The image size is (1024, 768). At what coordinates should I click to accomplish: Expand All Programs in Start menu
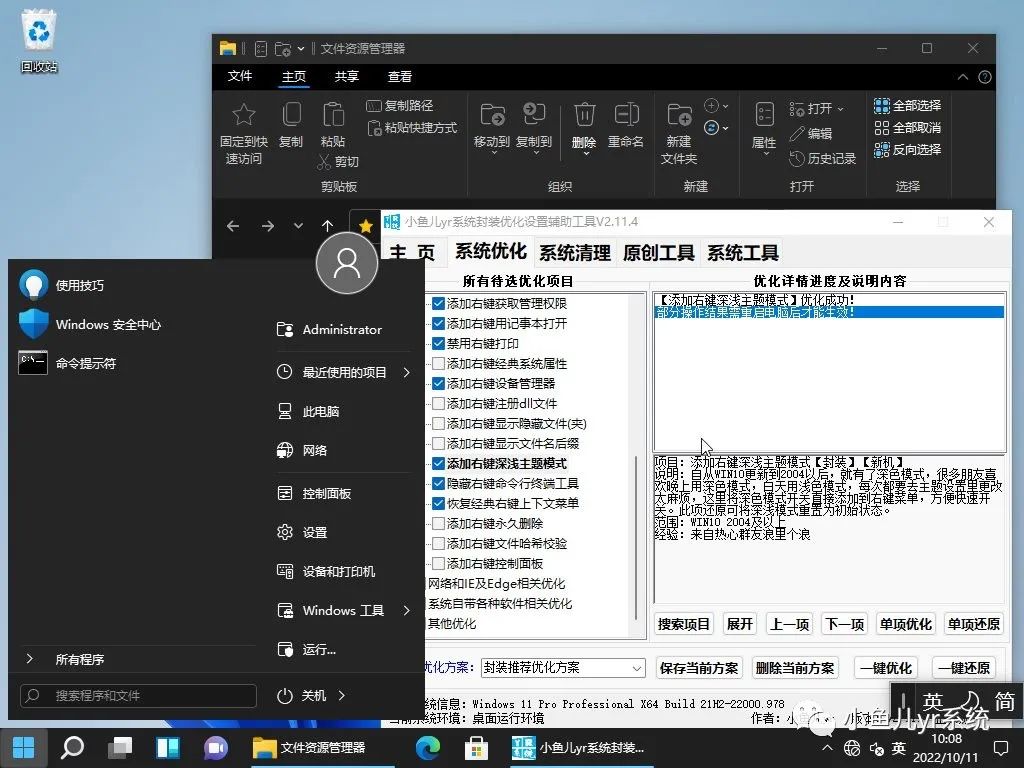tap(78, 659)
